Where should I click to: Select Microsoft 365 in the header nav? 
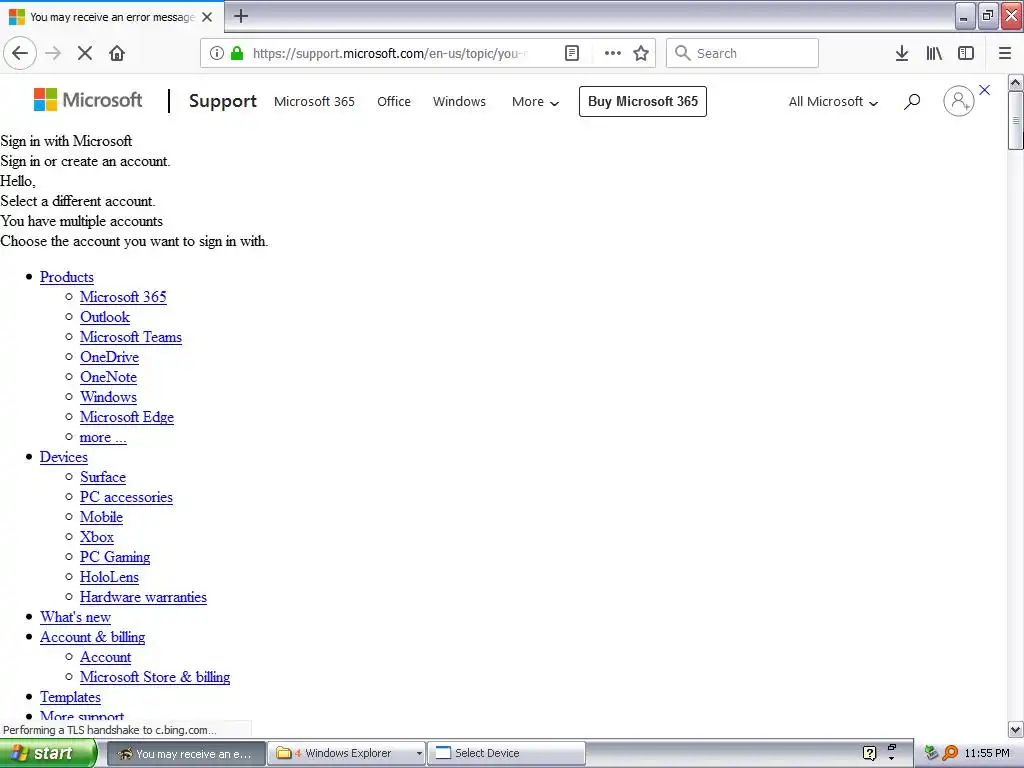[314, 102]
